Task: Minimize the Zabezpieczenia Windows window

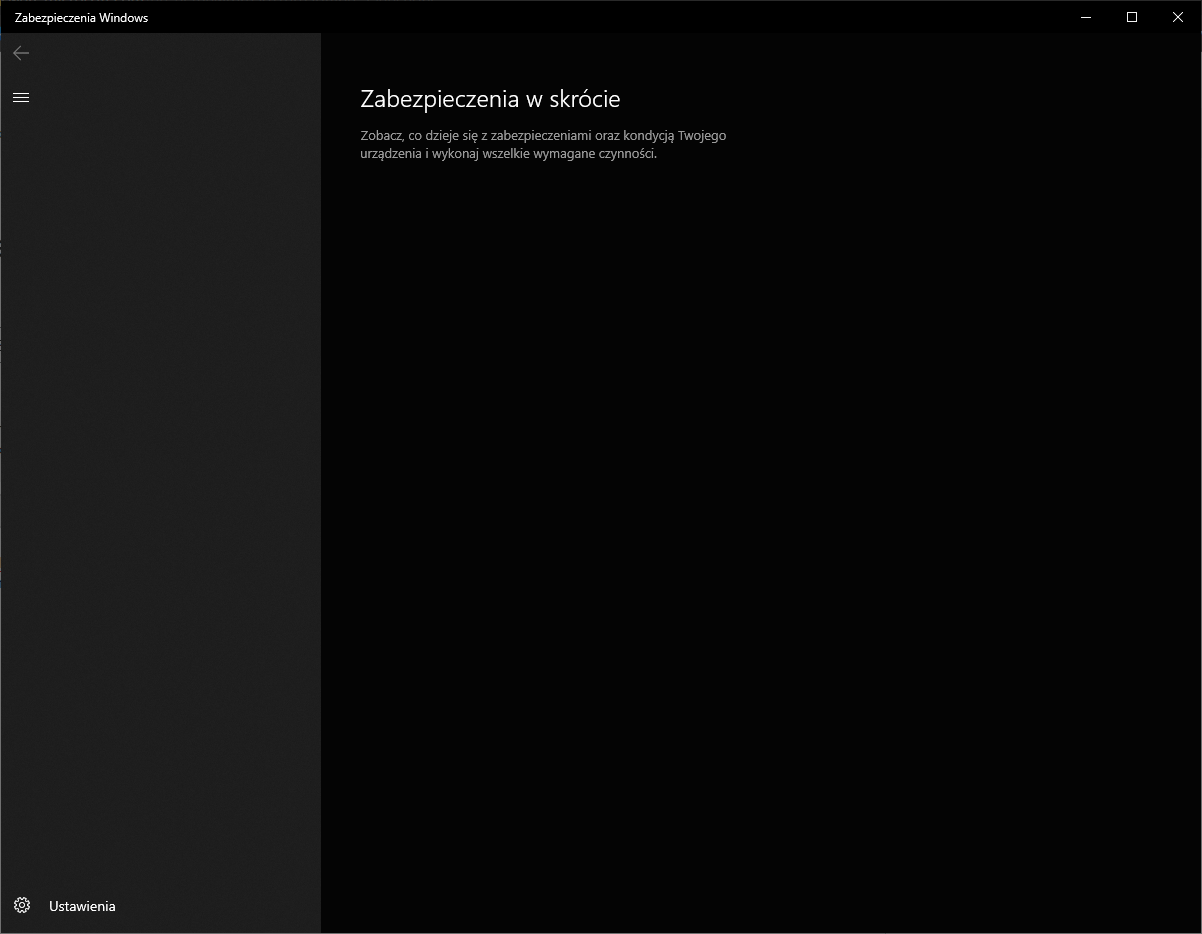Action: (x=1085, y=17)
